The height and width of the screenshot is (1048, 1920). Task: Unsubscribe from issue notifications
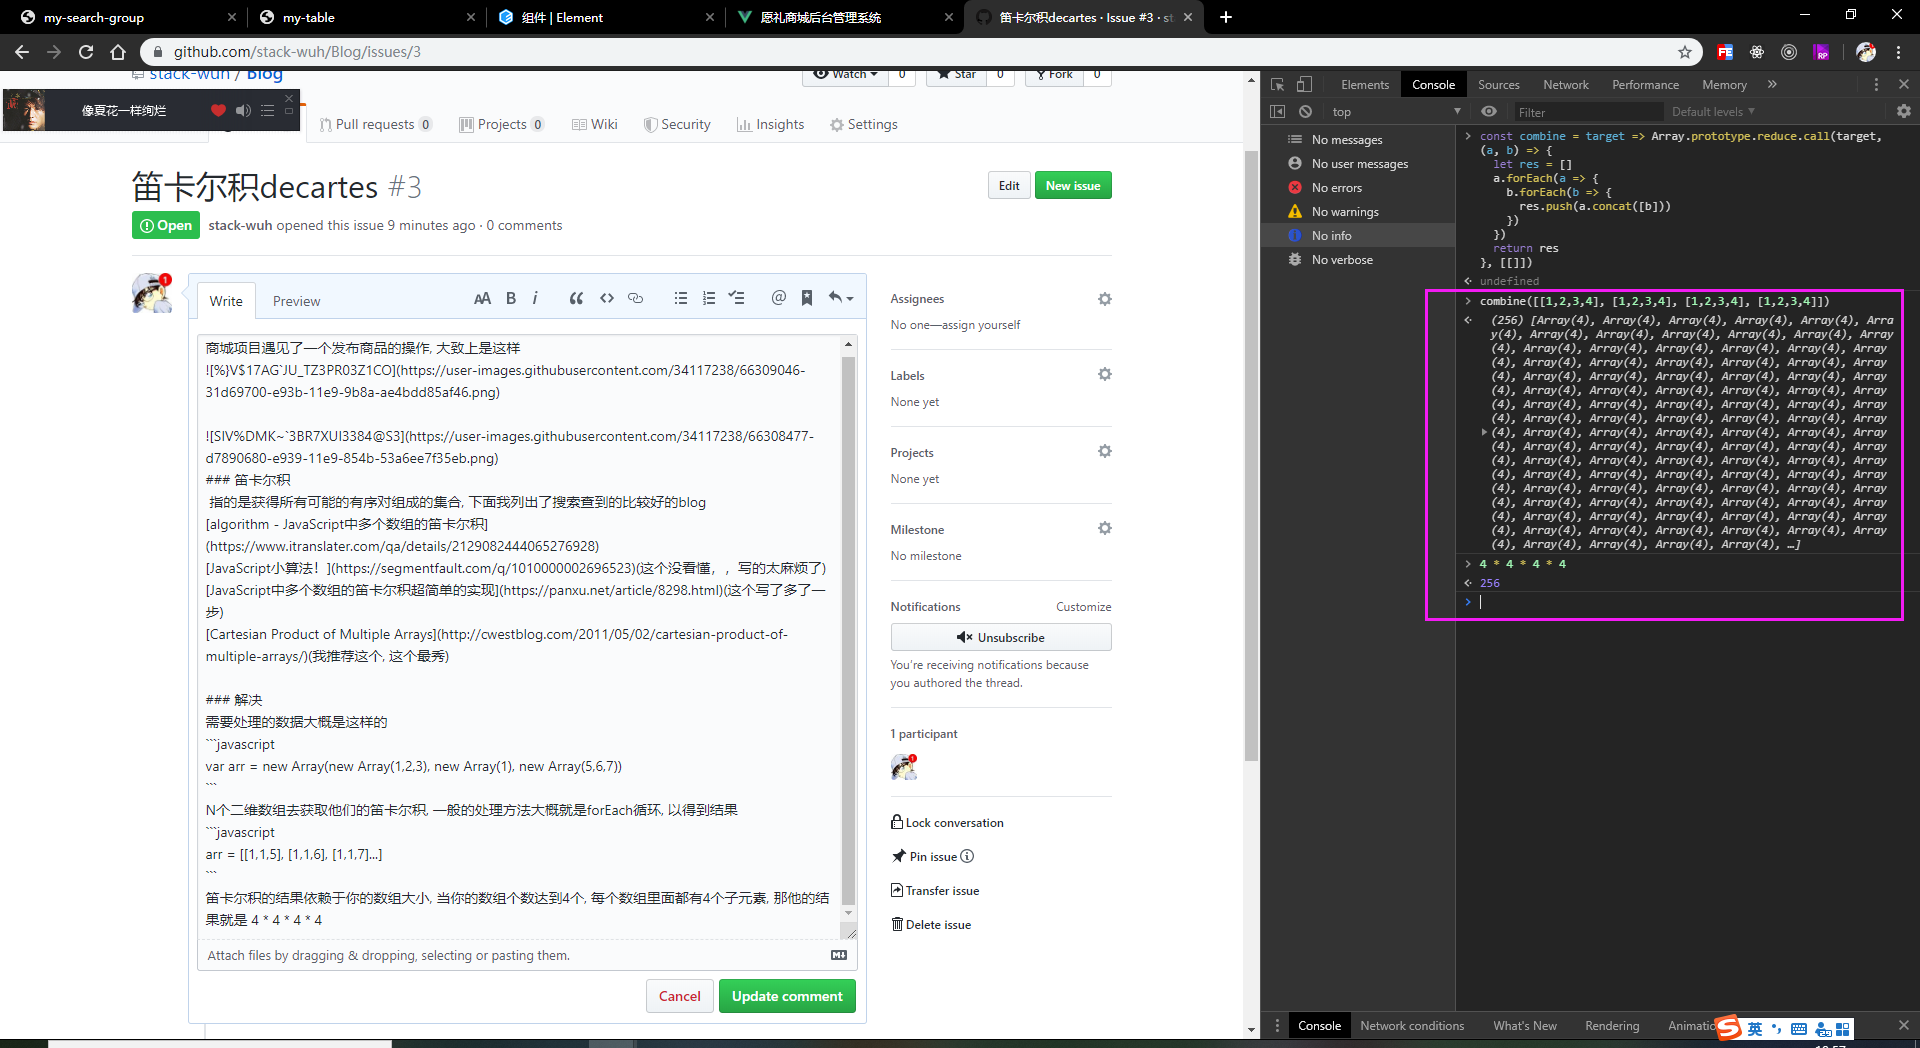pyautogui.click(x=1001, y=637)
